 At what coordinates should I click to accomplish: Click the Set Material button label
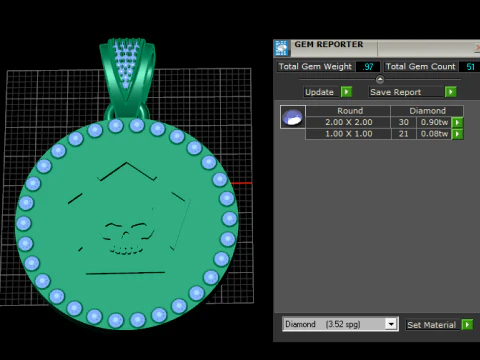tap(432, 325)
